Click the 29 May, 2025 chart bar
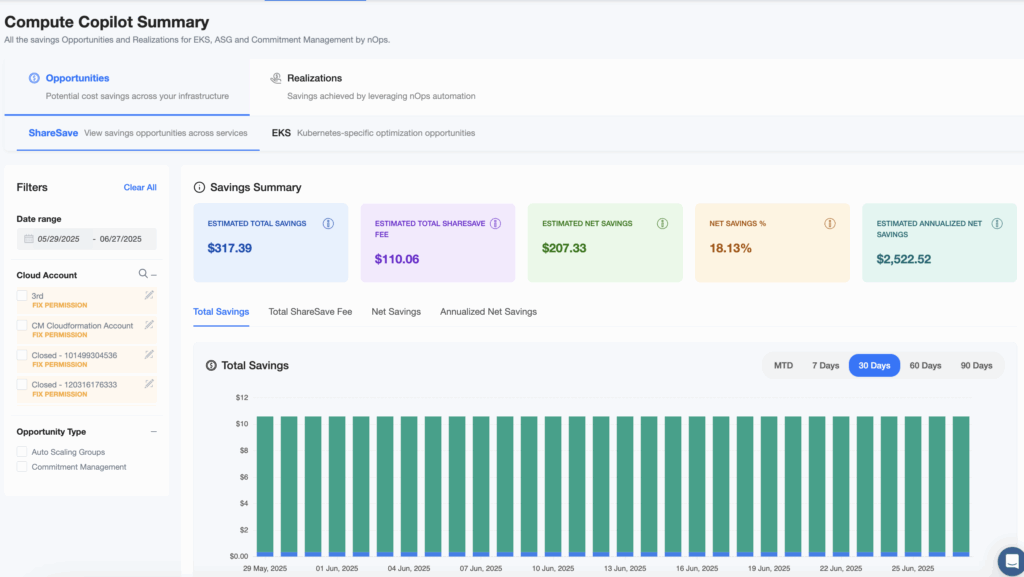The height and width of the screenshot is (577, 1024). [x=265, y=486]
